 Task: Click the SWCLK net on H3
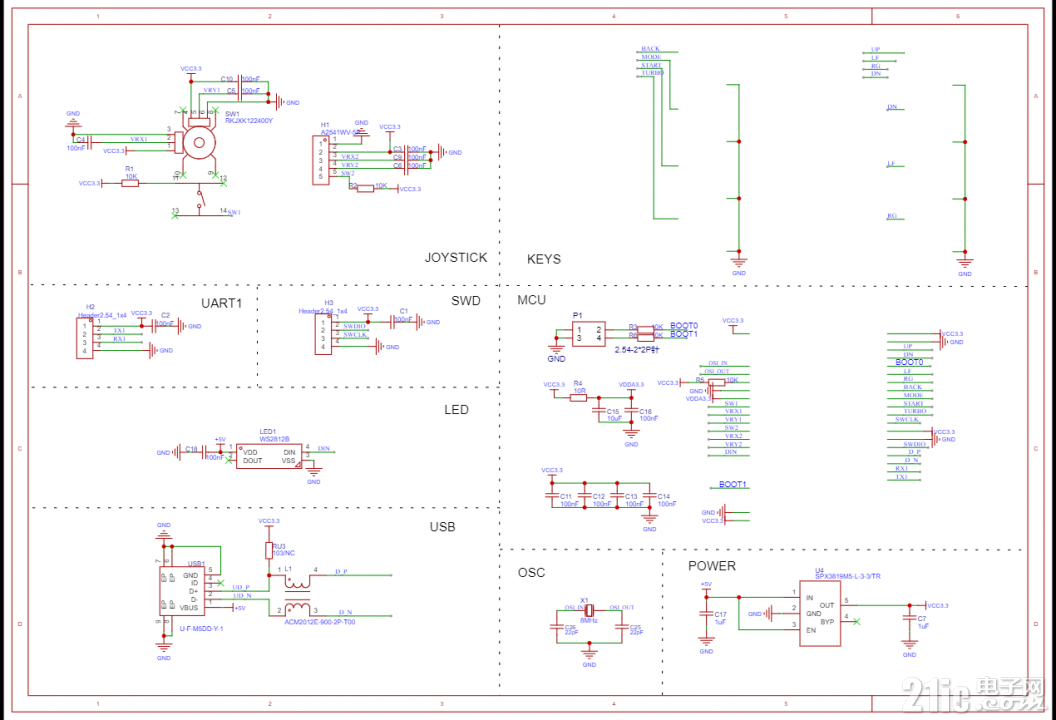(355, 335)
